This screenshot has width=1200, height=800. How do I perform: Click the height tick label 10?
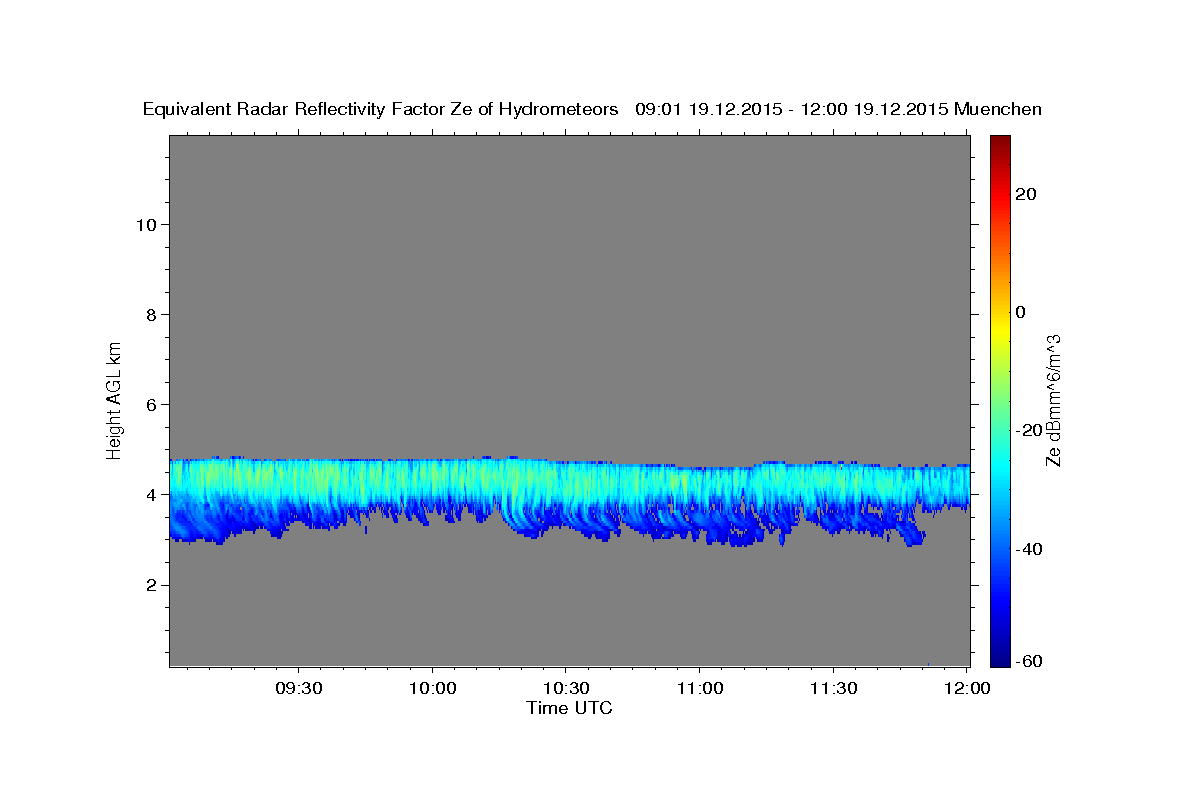click(147, 224)
